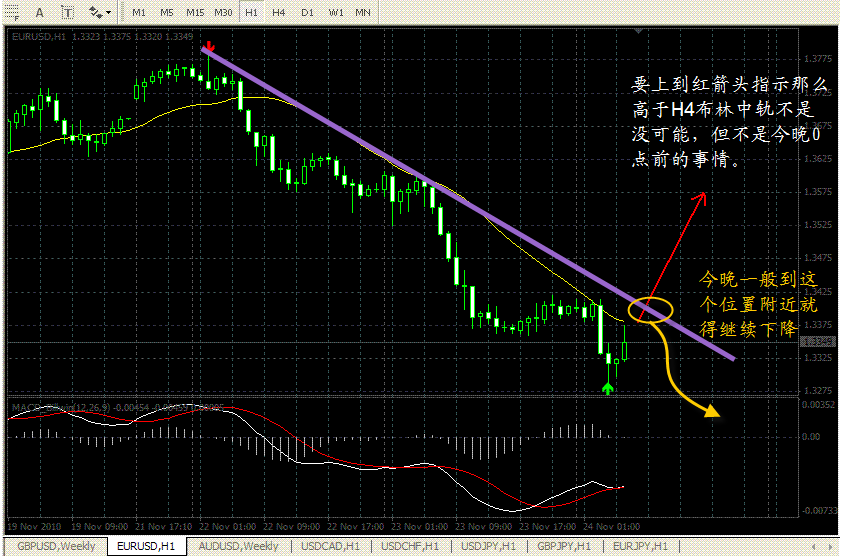The image size is (841, 556).
Task: Click the 24 Nov 01:00 time label
Action: (611, 527)
